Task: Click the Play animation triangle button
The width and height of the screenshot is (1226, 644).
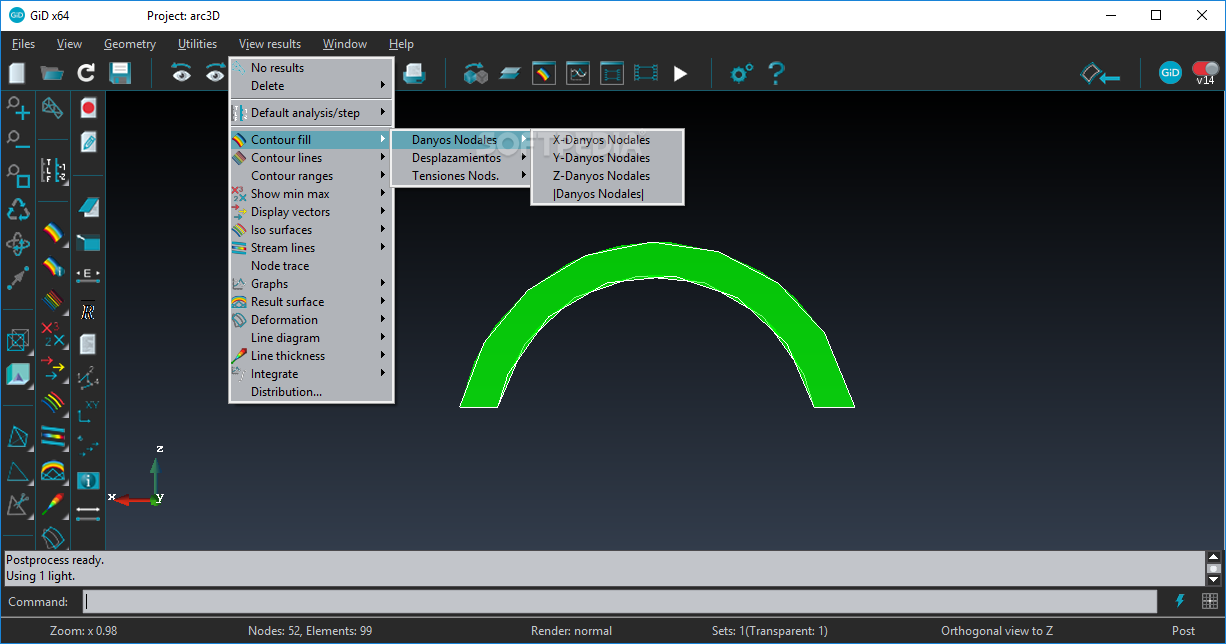Action: point(680,73)
